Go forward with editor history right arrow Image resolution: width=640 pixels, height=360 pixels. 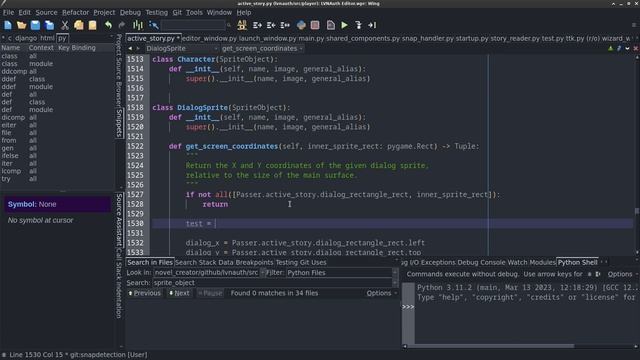click(x=138, y=49)
